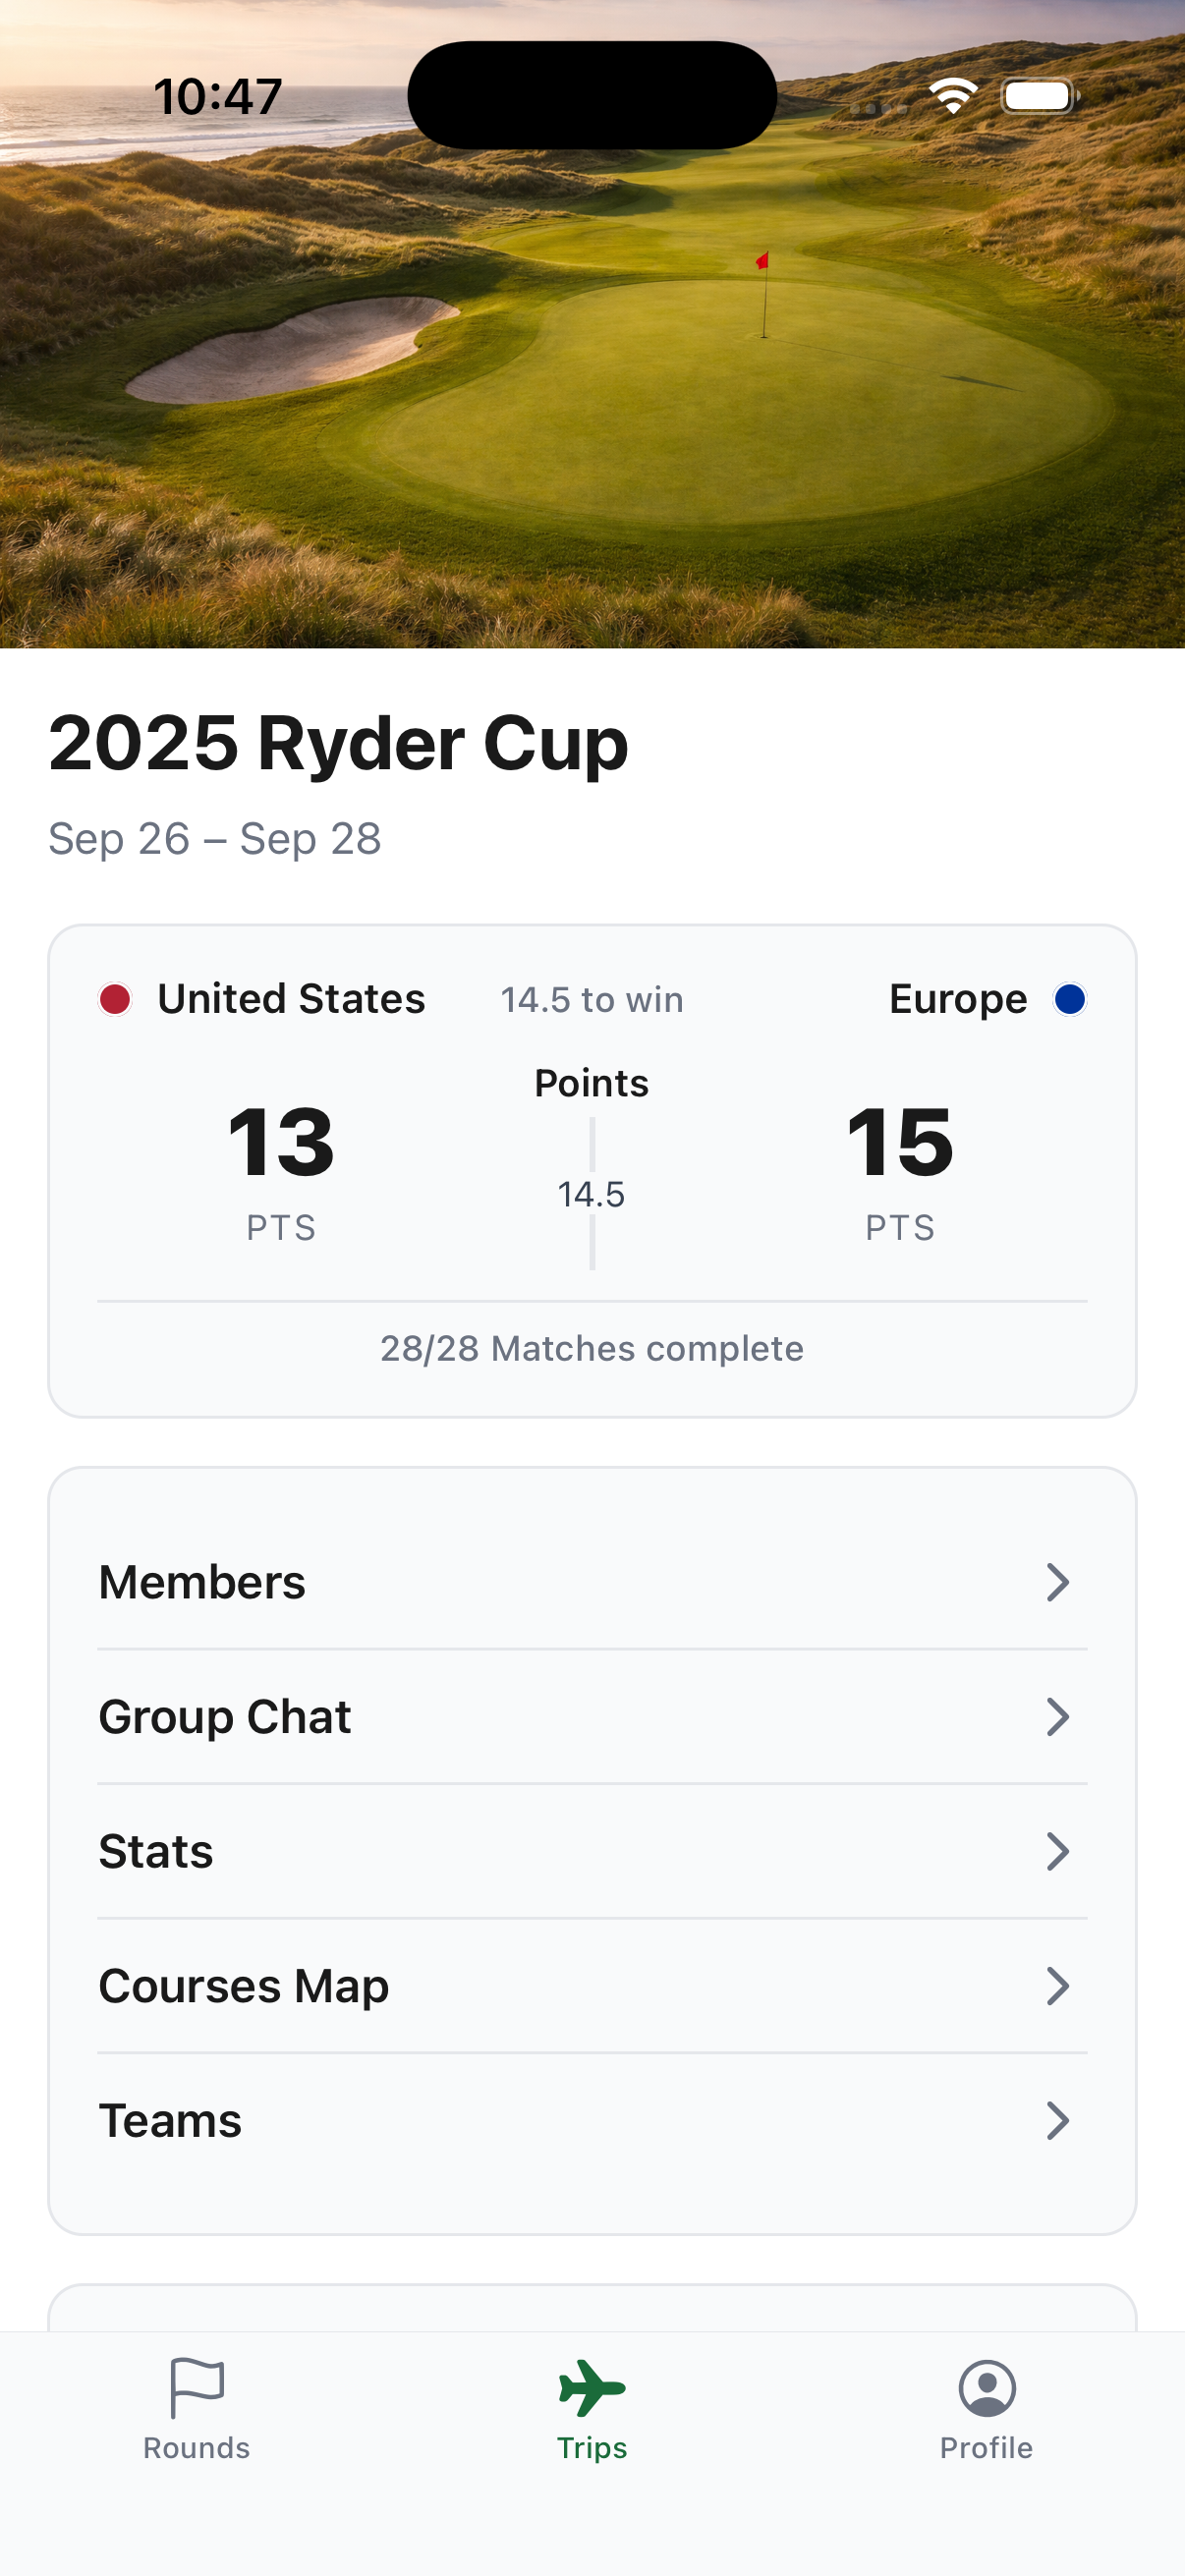Tap the Courses Map chevron
Screen dimensions: 1185x2576
pyautogui.click(x=1057, y=1986)
